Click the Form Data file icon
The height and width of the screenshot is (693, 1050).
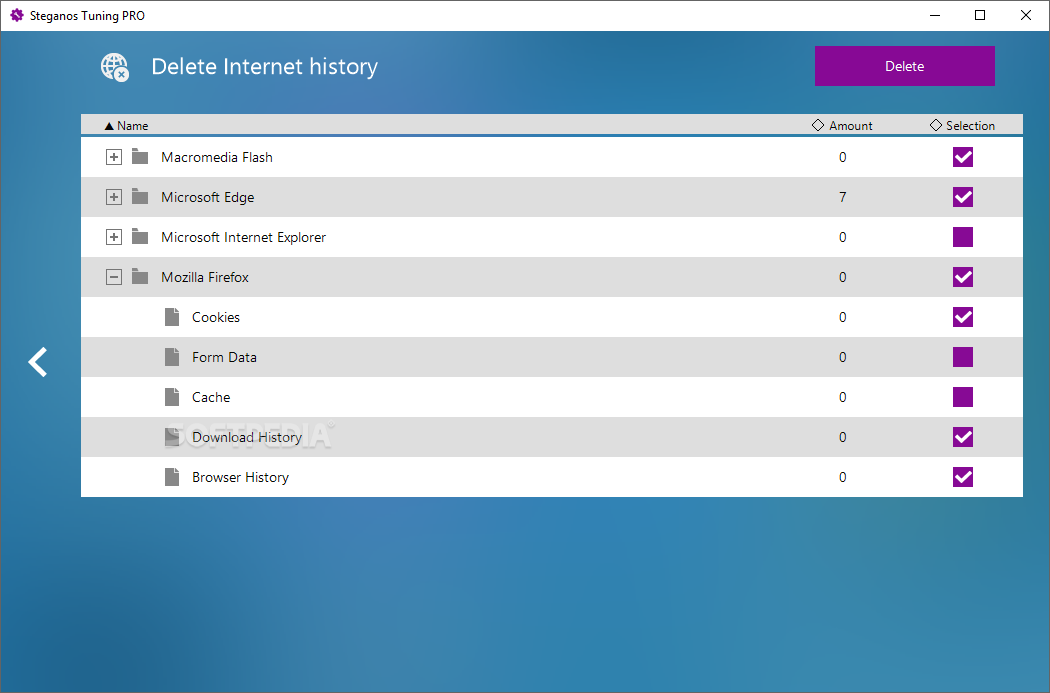172,357
